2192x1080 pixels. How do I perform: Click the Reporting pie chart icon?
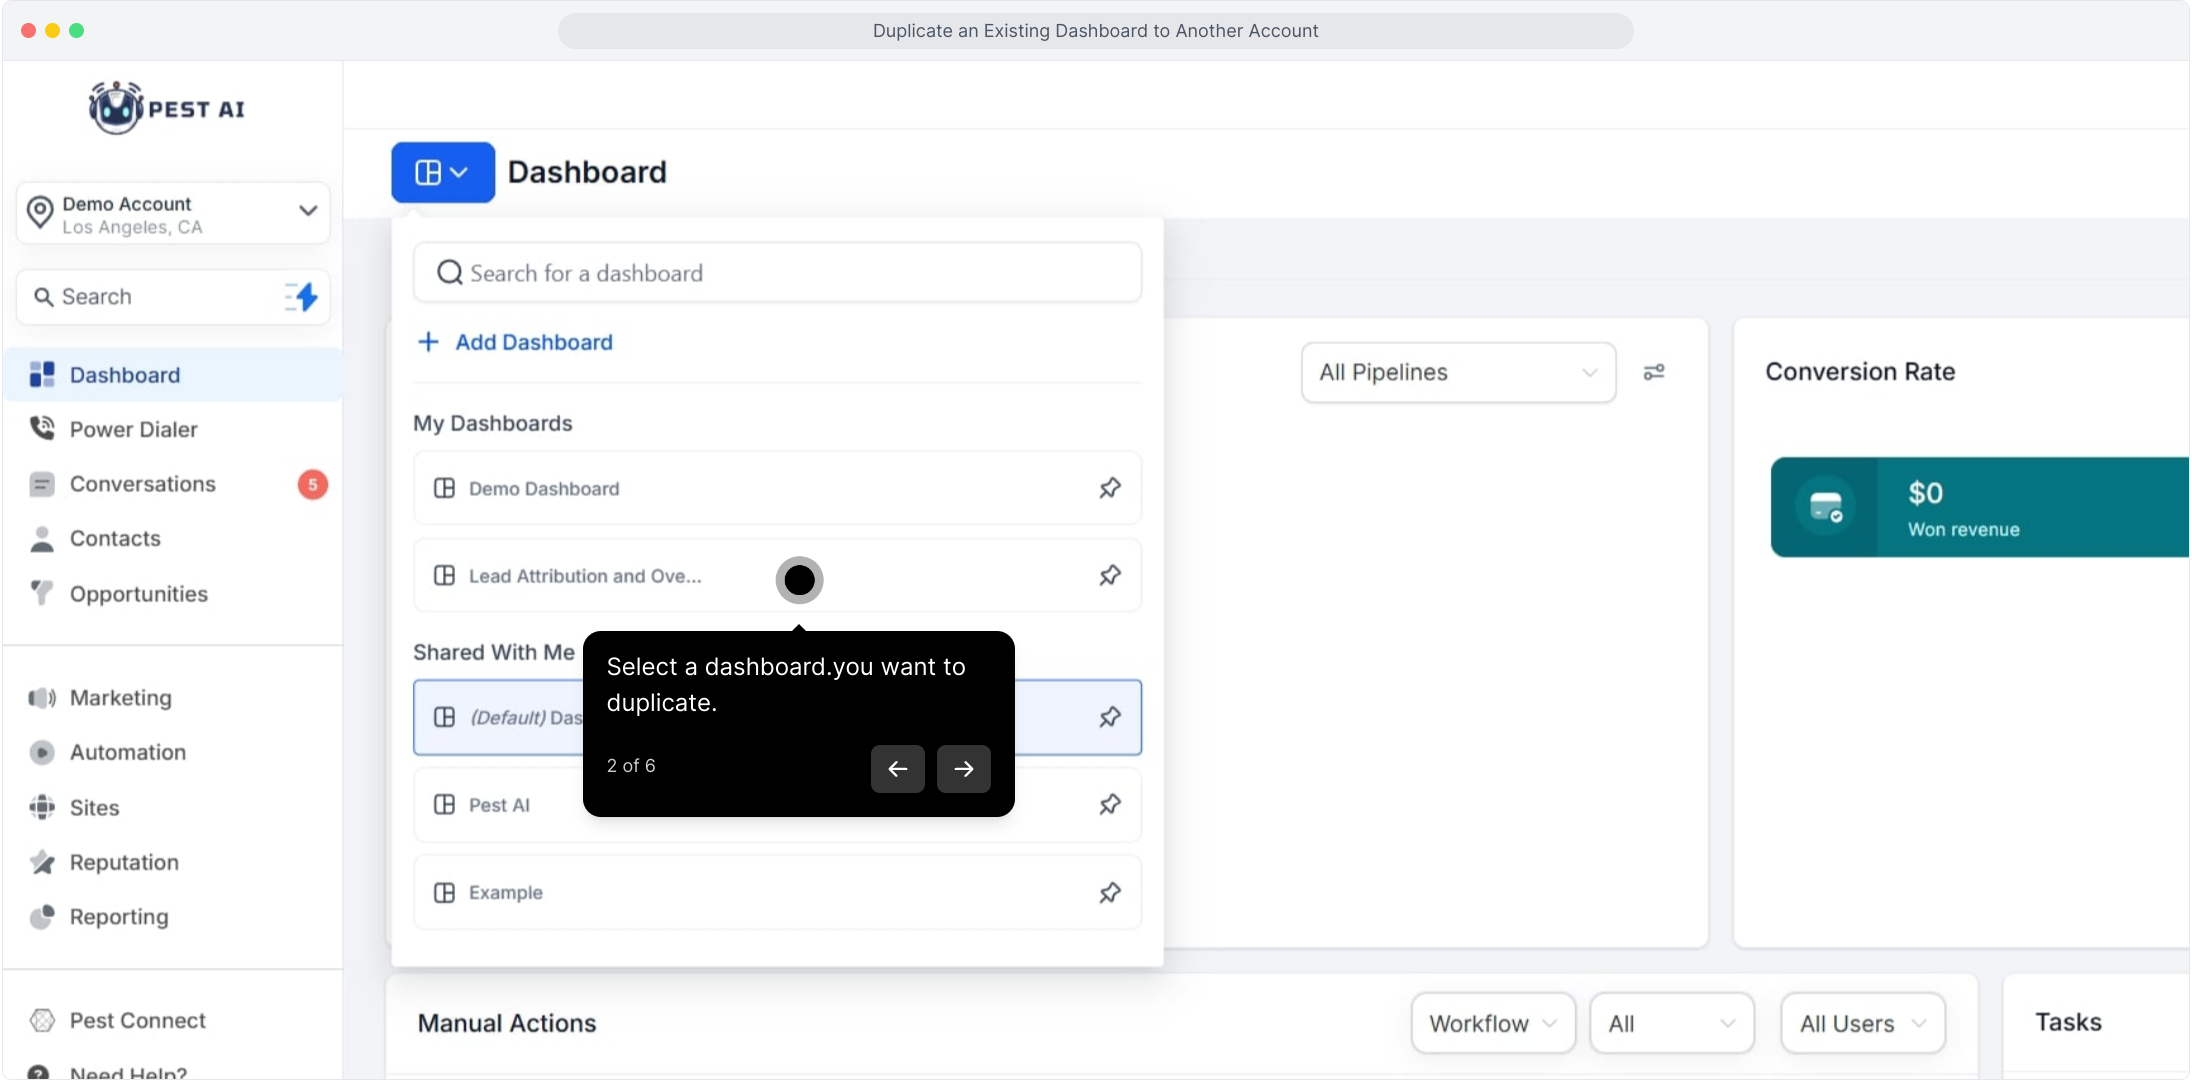point(42,917)
